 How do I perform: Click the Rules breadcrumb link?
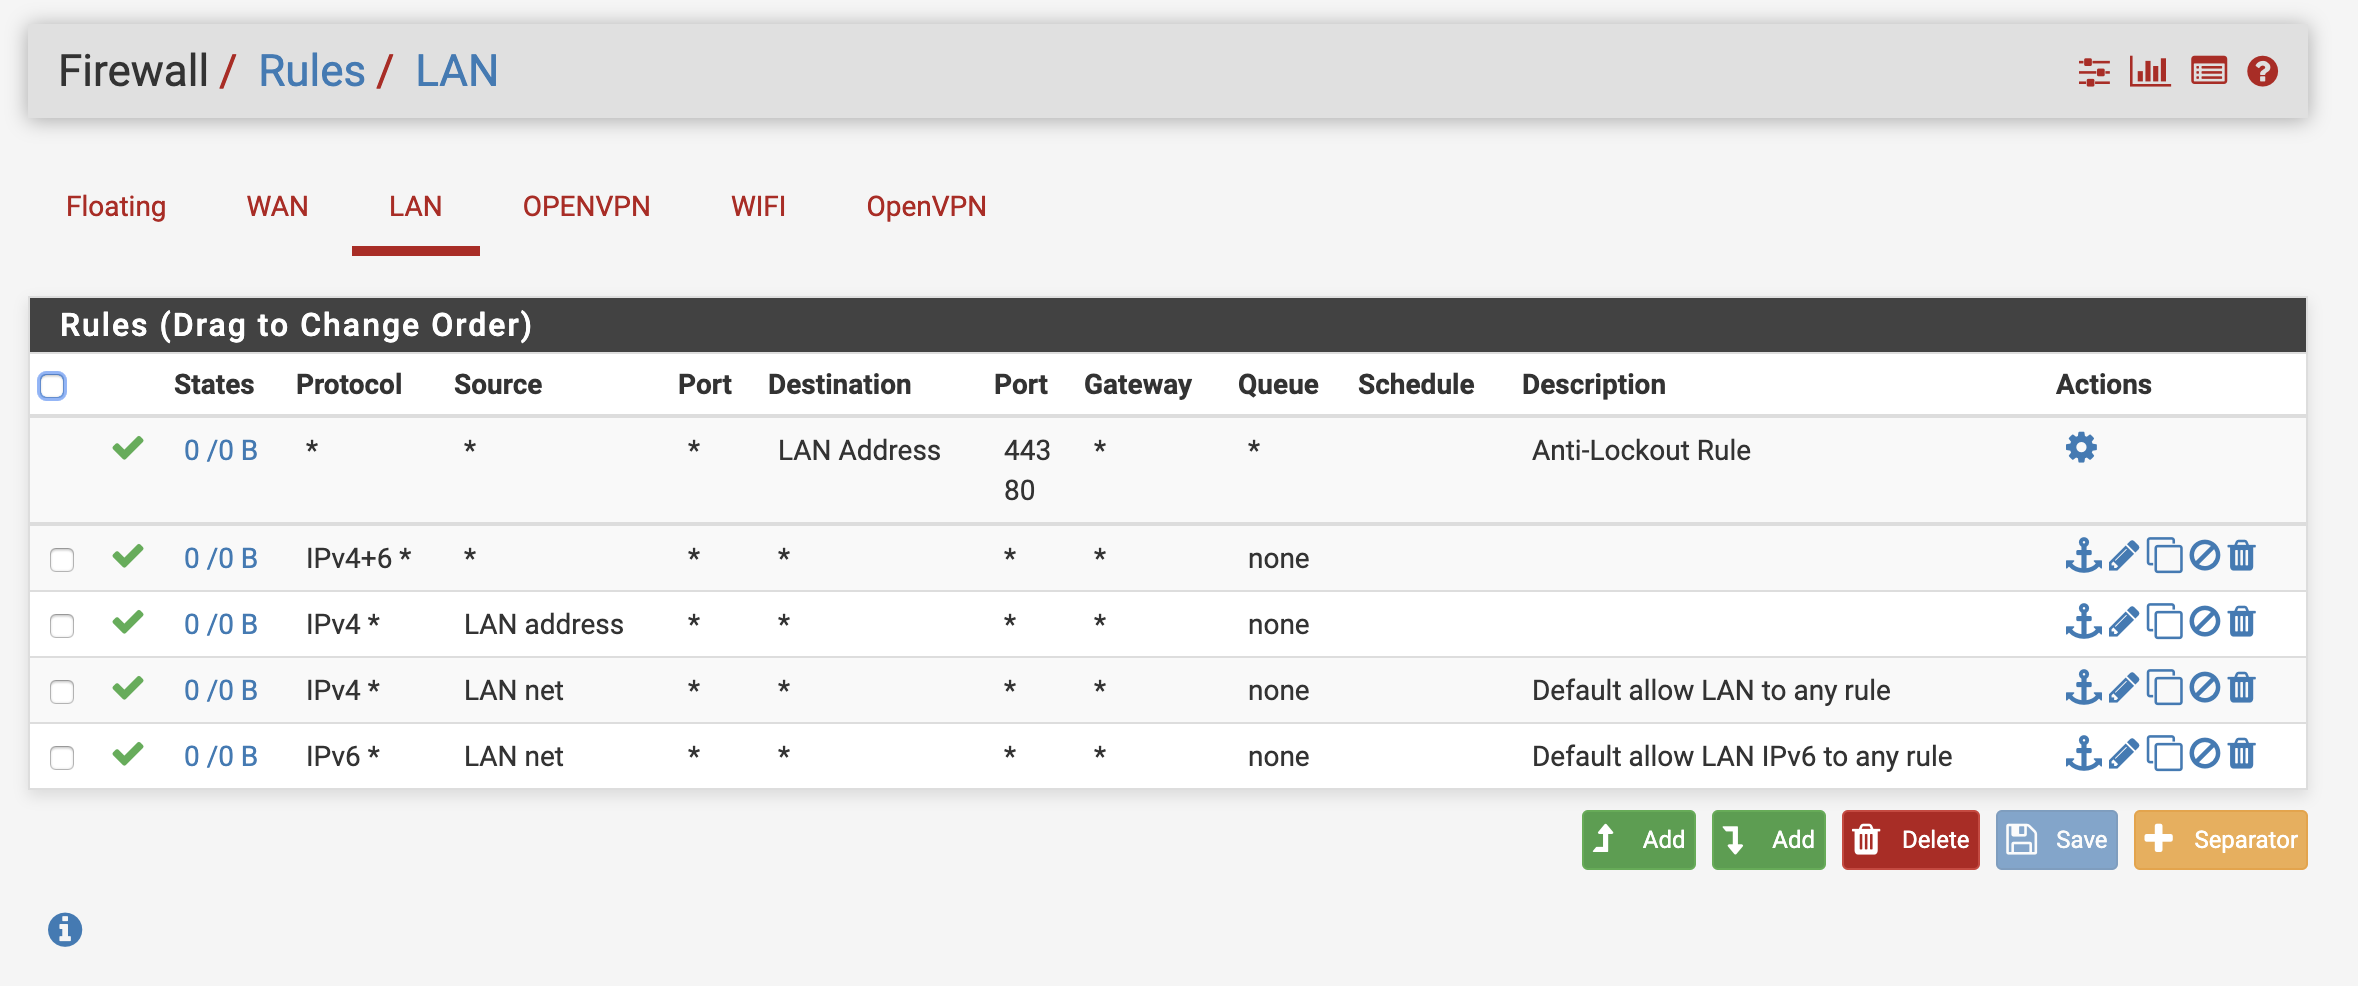click(x=311, y=71)
